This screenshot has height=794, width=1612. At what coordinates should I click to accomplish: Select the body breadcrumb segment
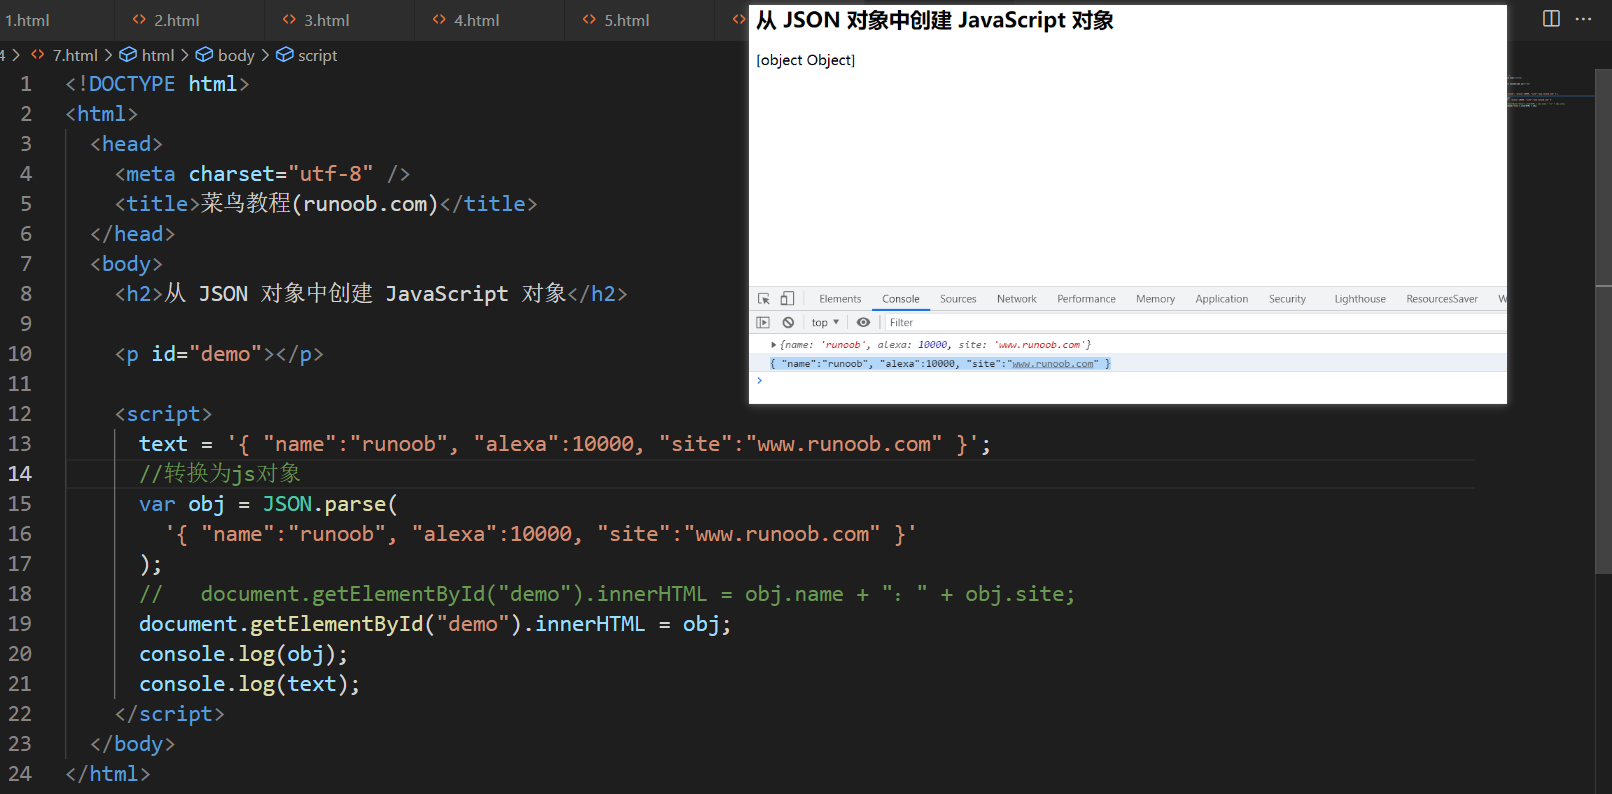click(236, 56)
